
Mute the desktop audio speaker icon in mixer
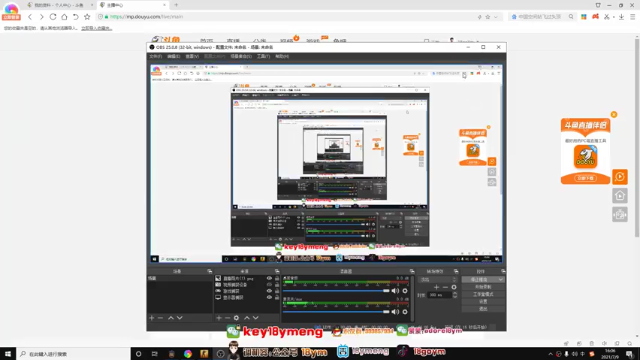[x=395, y=291]
